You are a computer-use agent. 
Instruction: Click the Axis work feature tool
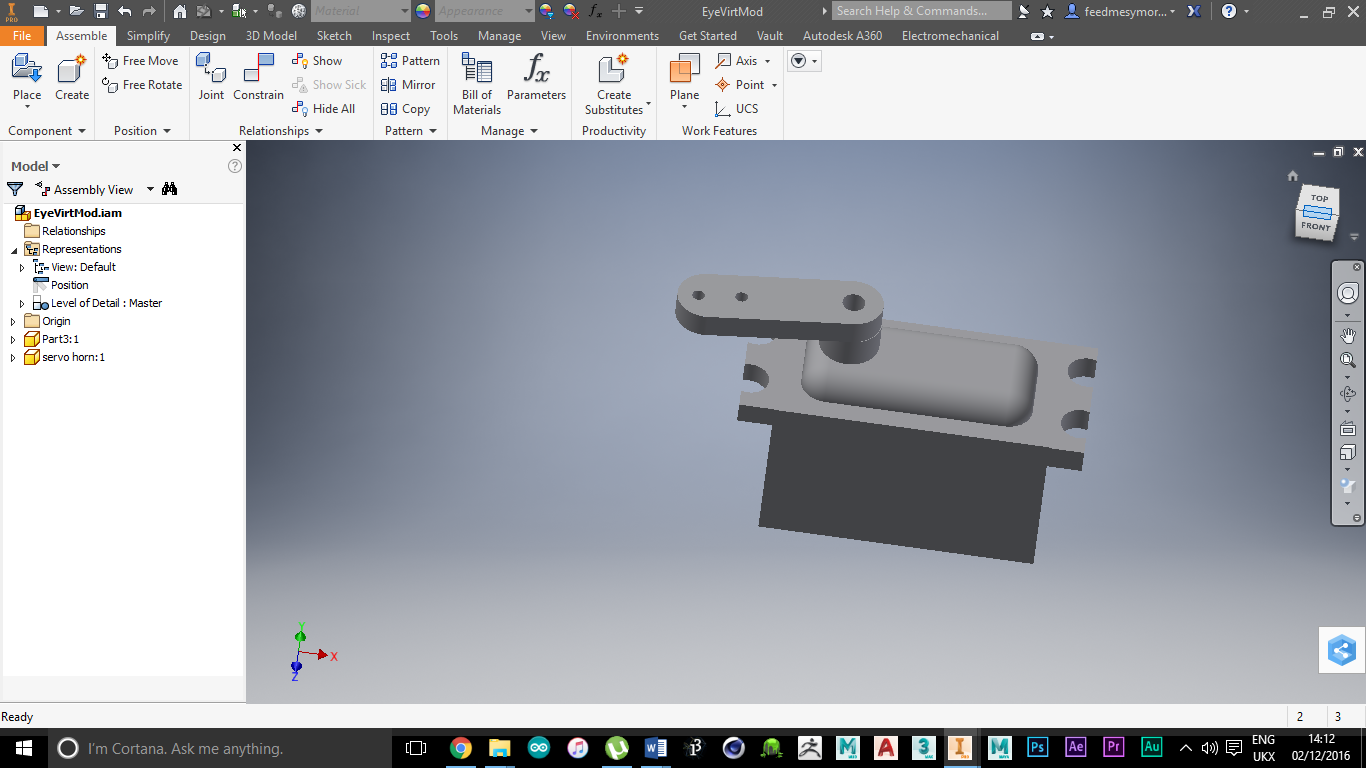[x=737, y=61]
